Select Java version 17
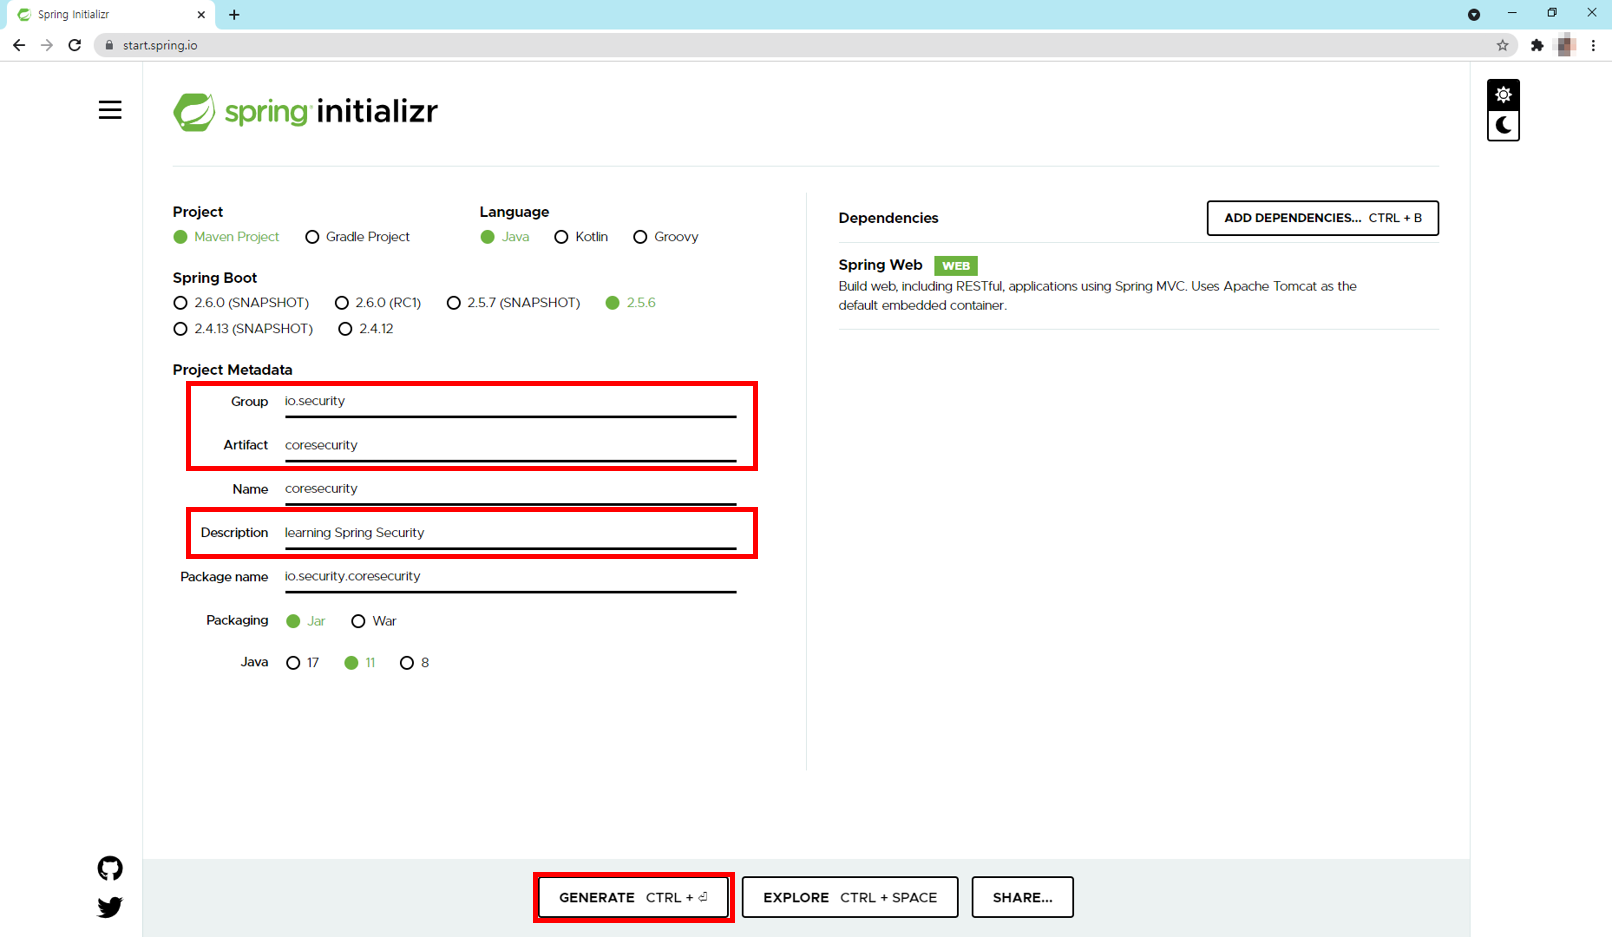Viewport: 1612px width, 937px height. (x=303, y=663)
